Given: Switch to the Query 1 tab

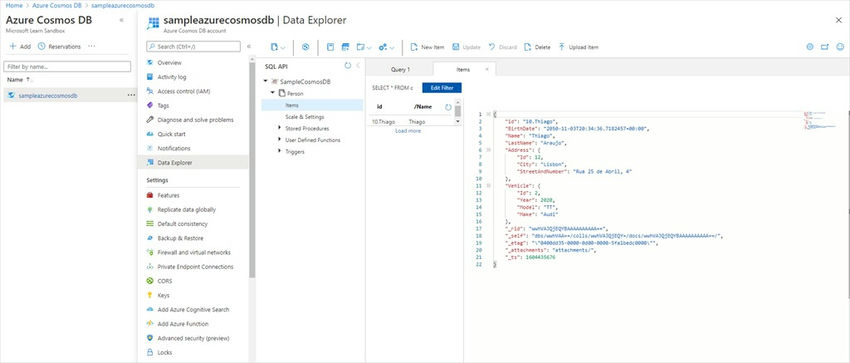Looking at the screenshot, I should point(400,69).
